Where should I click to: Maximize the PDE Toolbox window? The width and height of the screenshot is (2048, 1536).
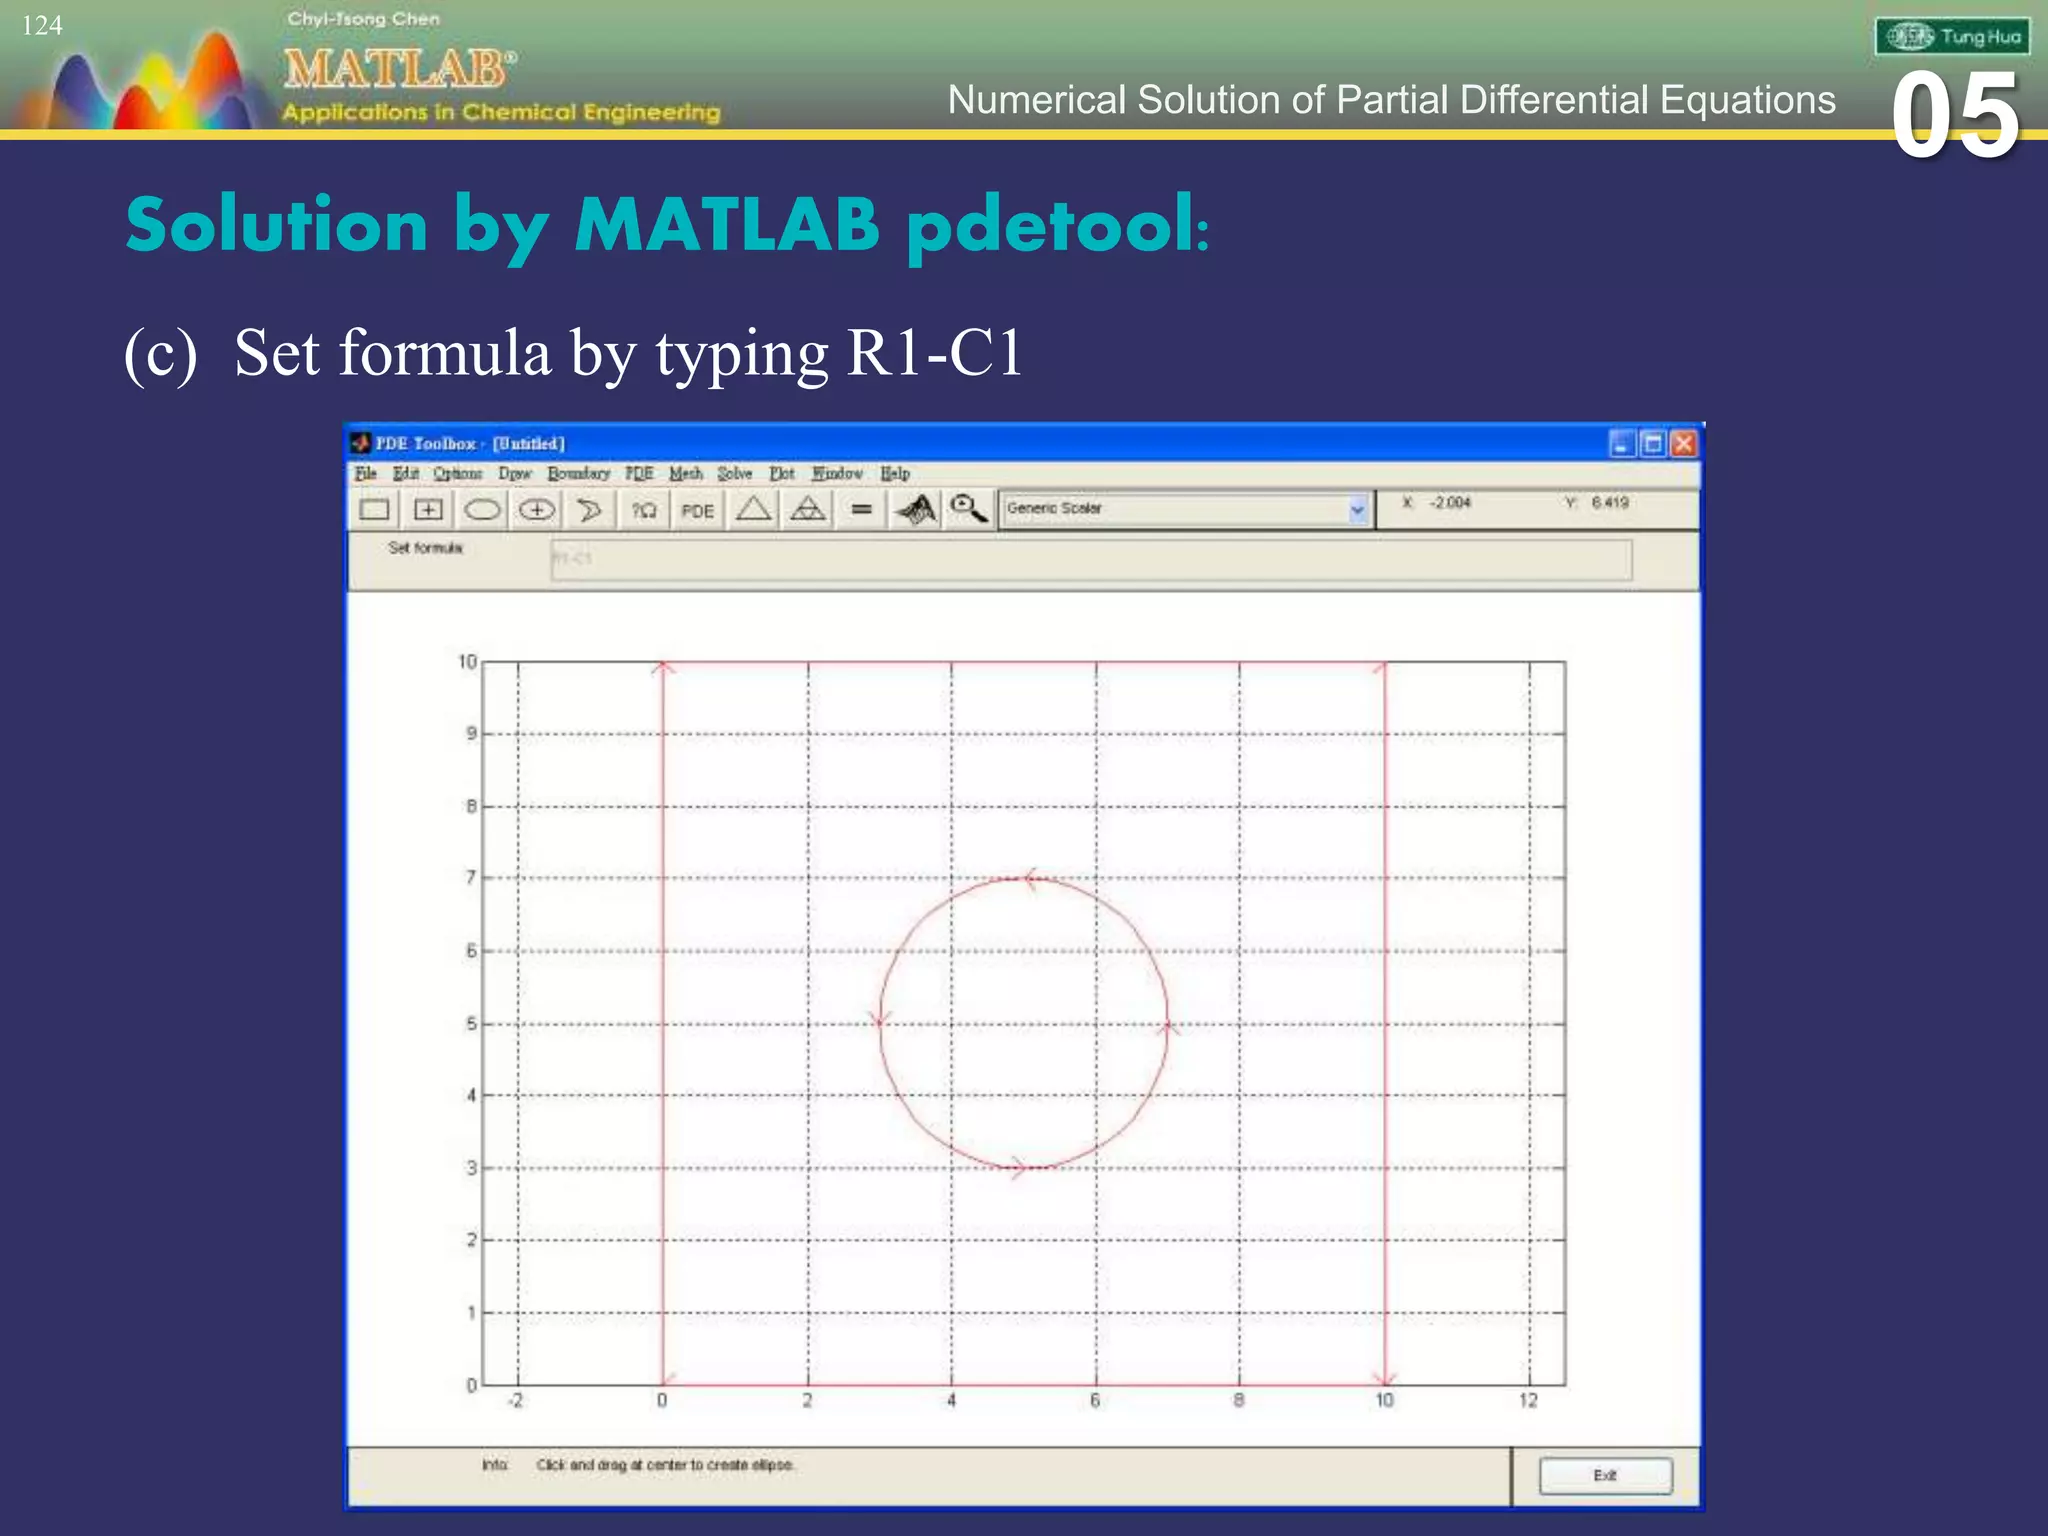click(1653, 443)
